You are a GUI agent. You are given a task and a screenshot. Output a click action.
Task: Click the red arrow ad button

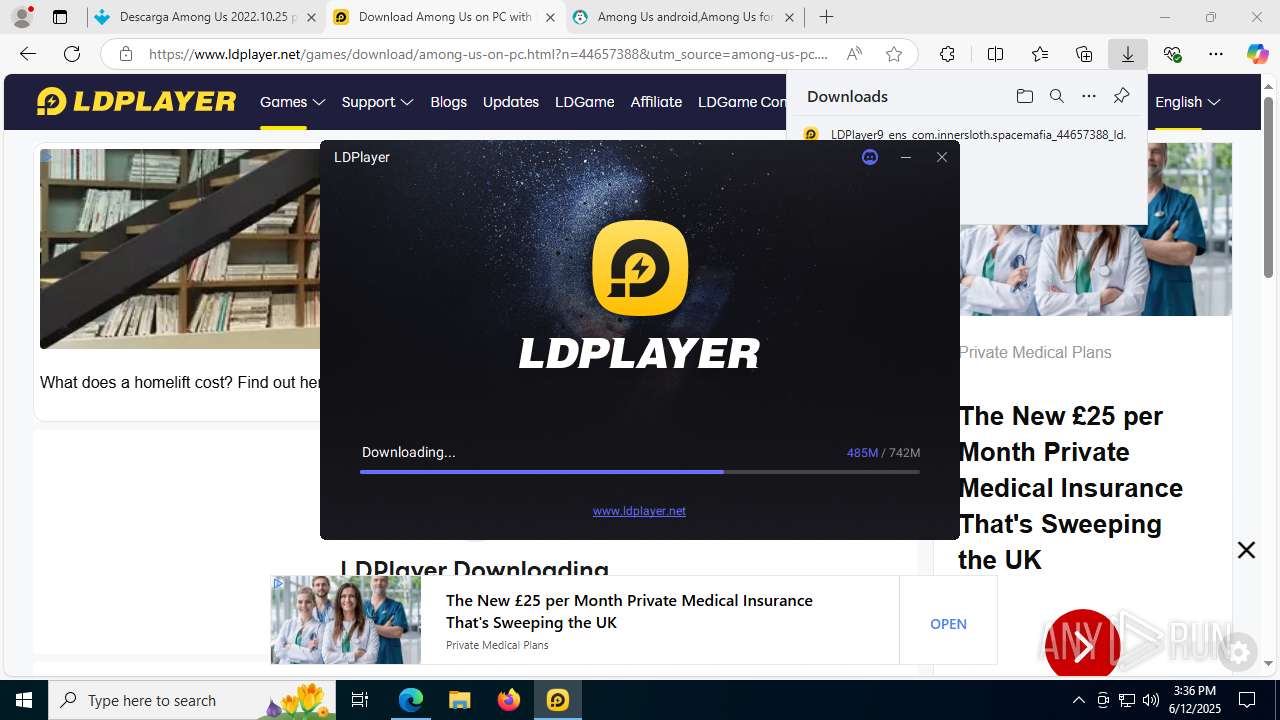(1082, 648)
